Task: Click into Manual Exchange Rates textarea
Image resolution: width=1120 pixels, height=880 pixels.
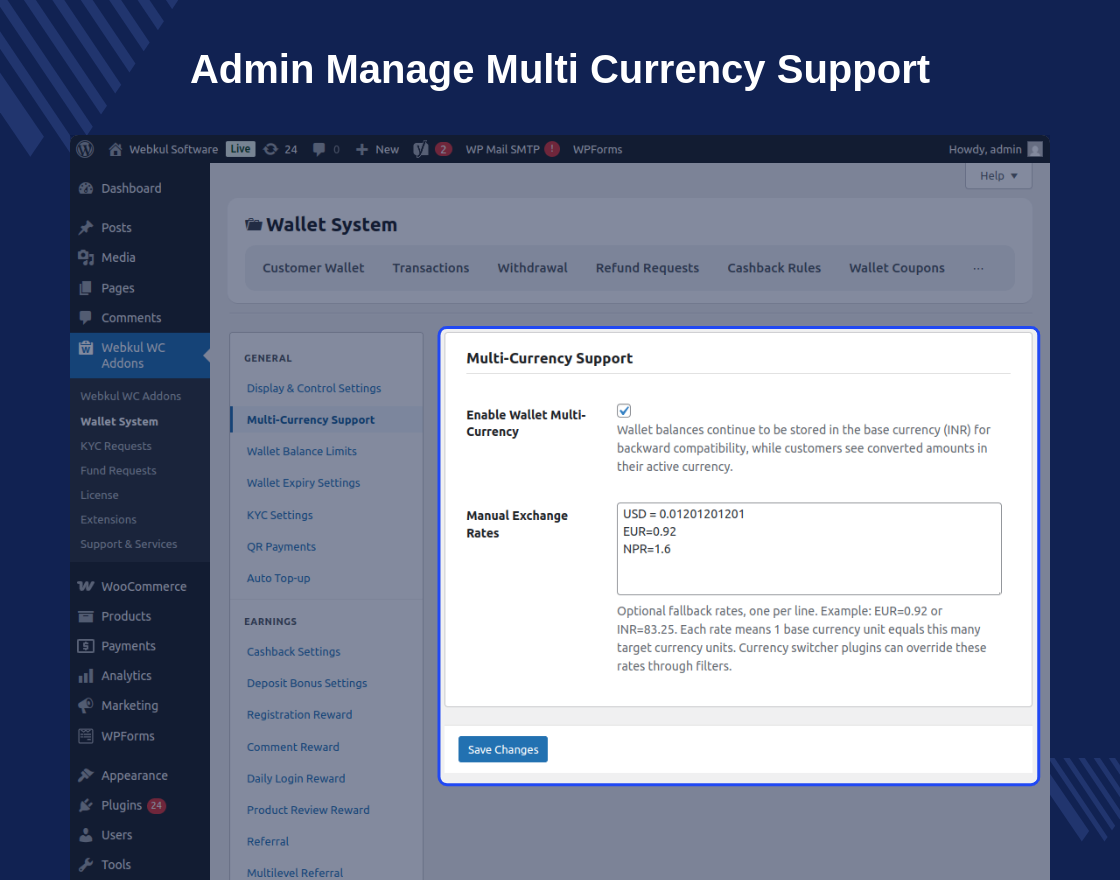Action: (809, 549)
